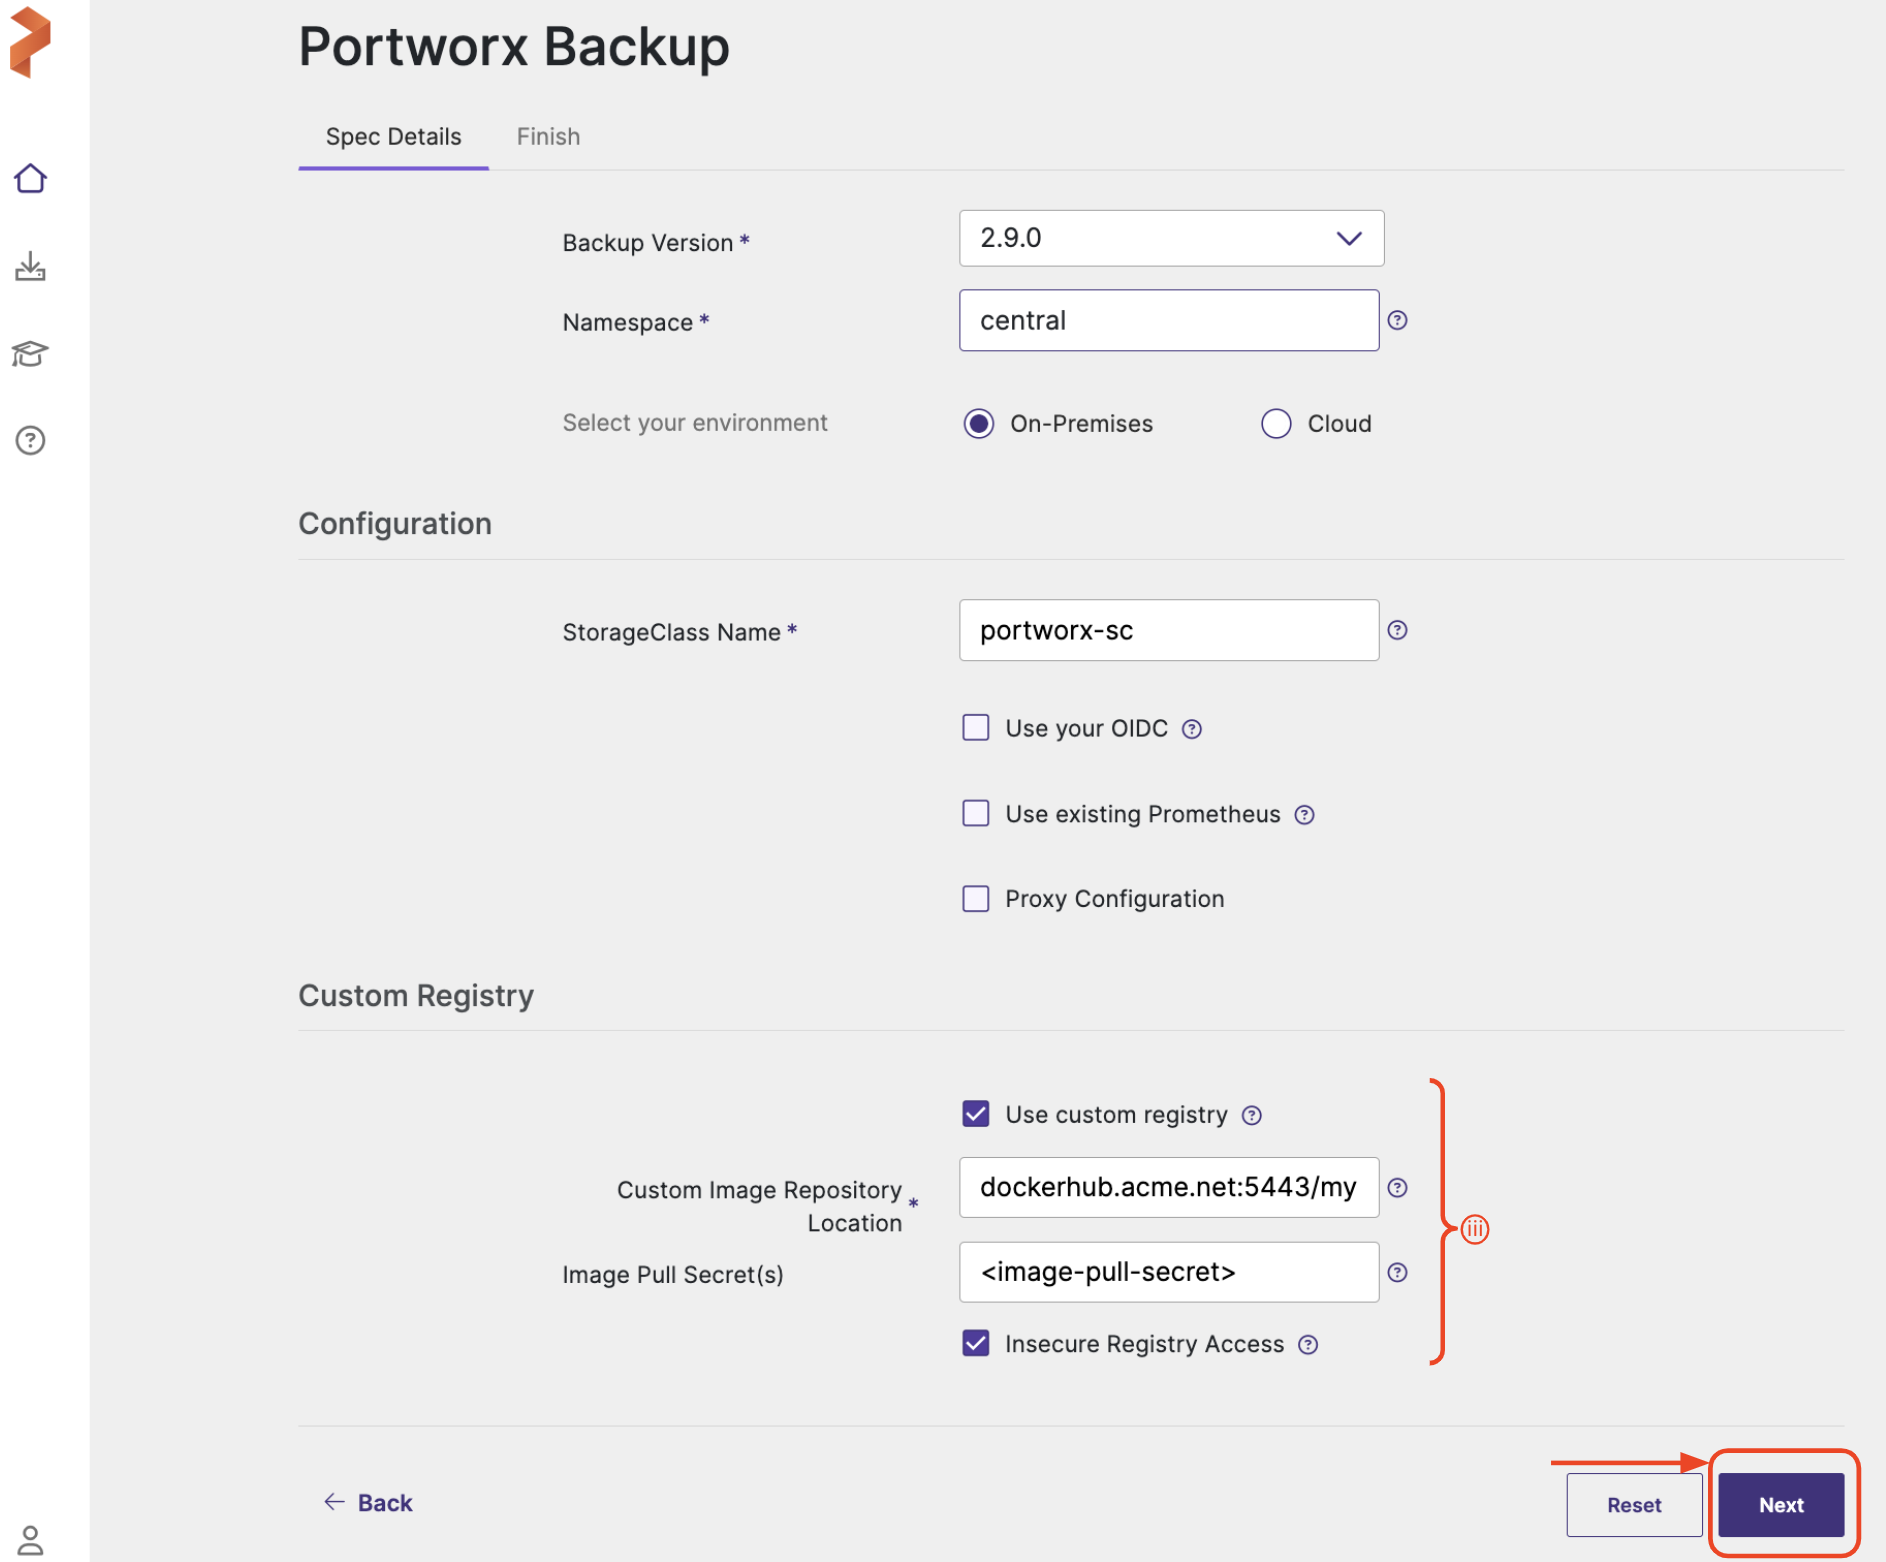This screenshot has height=1562, width=1886.
Task: Open the graduation cap learning icon
Action: 30,353
